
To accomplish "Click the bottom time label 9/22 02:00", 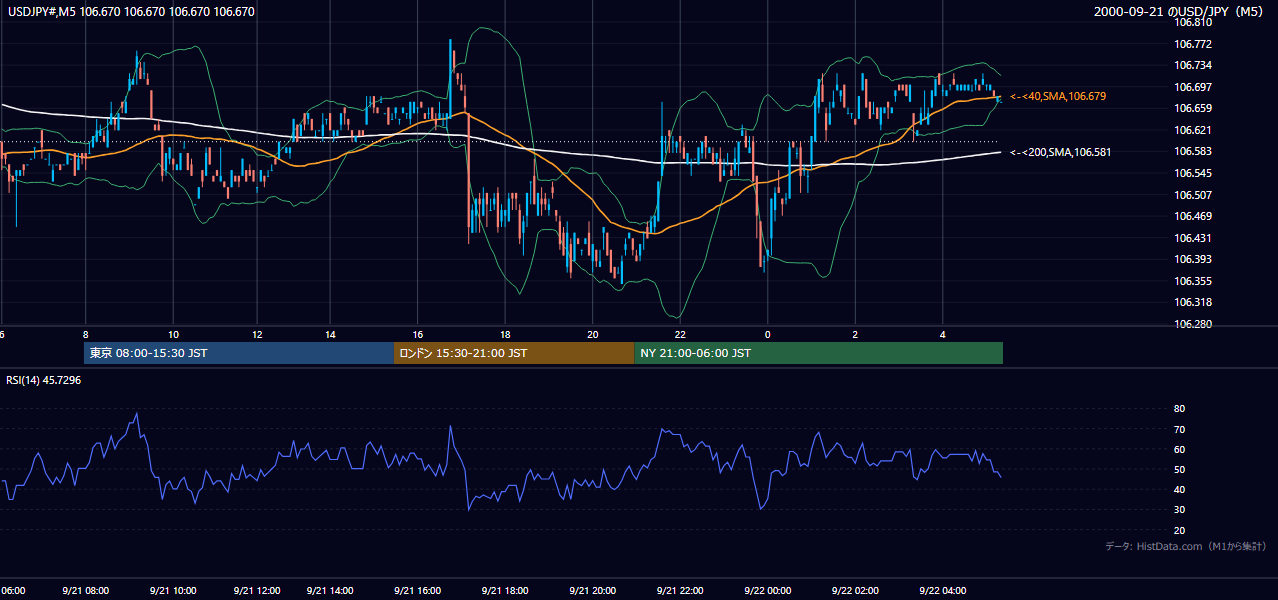I will click(x=855, y=591).
